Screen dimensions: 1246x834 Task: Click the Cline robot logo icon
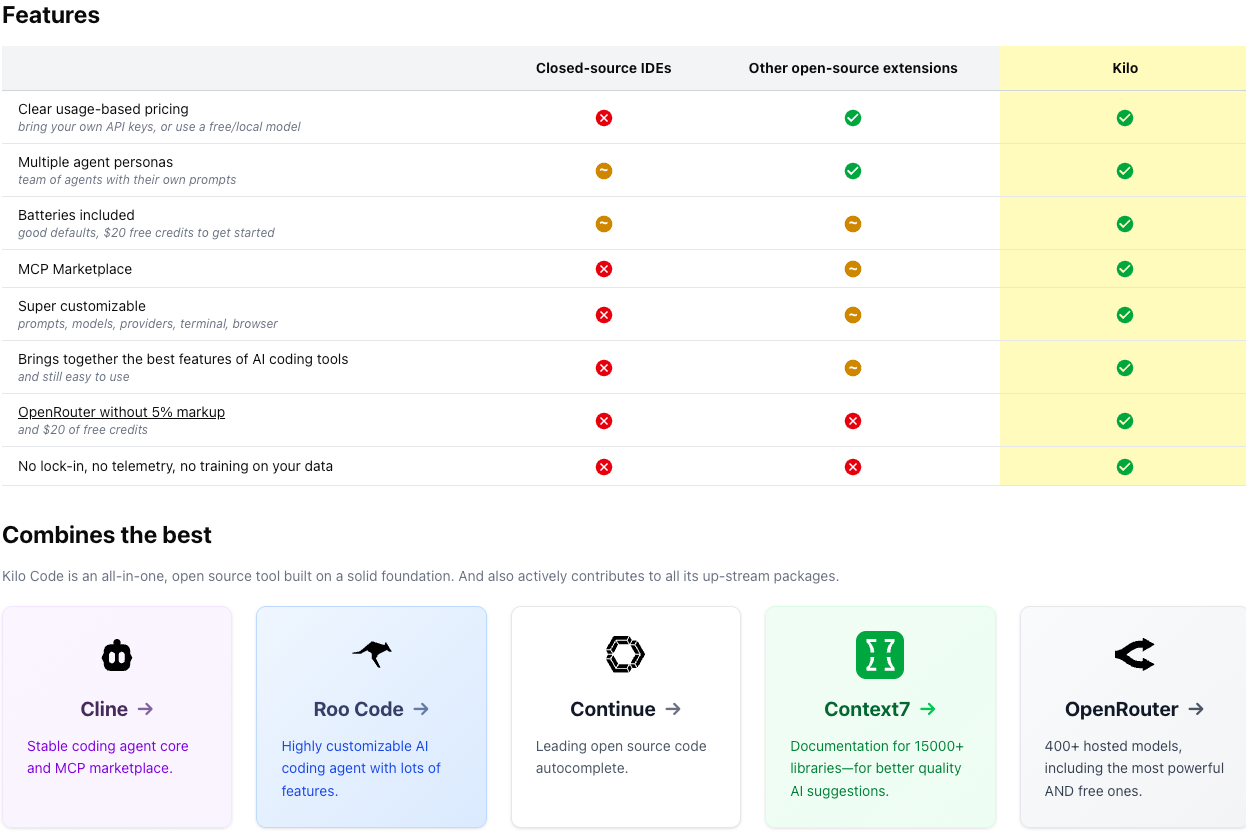click(x=117, y=655)
